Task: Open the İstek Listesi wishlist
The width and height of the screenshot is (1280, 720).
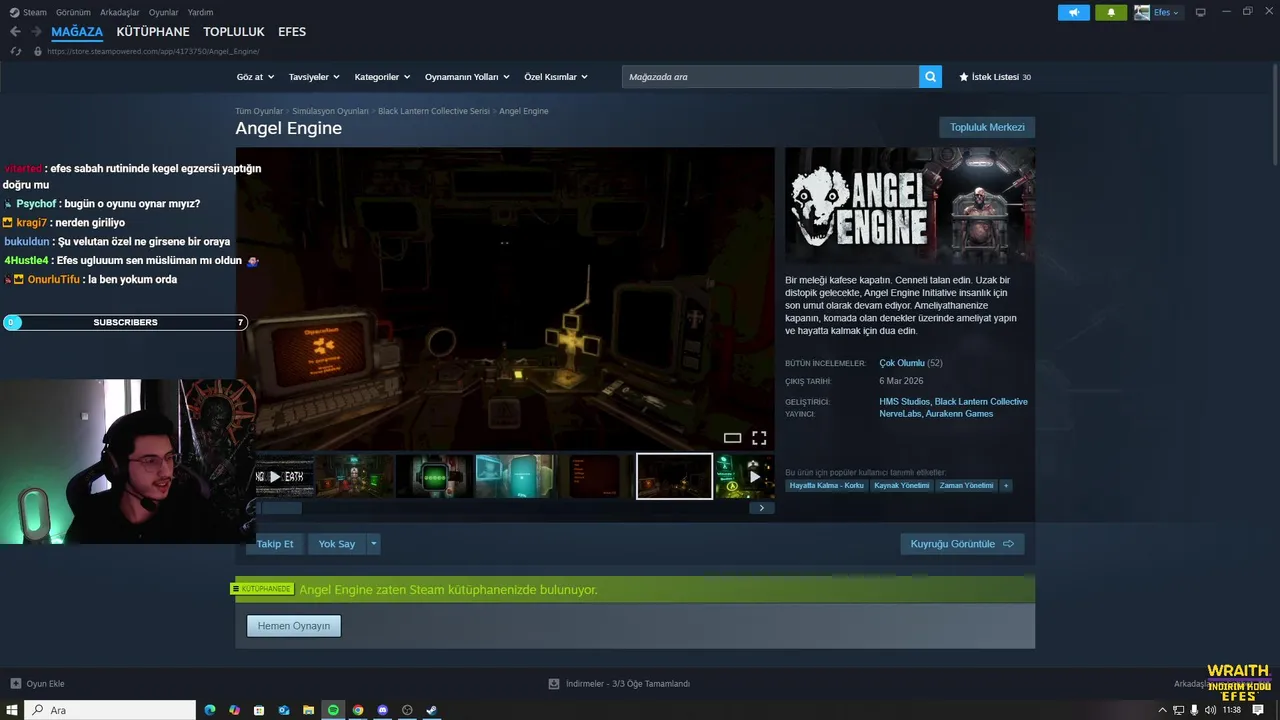Action: point(994,77)
